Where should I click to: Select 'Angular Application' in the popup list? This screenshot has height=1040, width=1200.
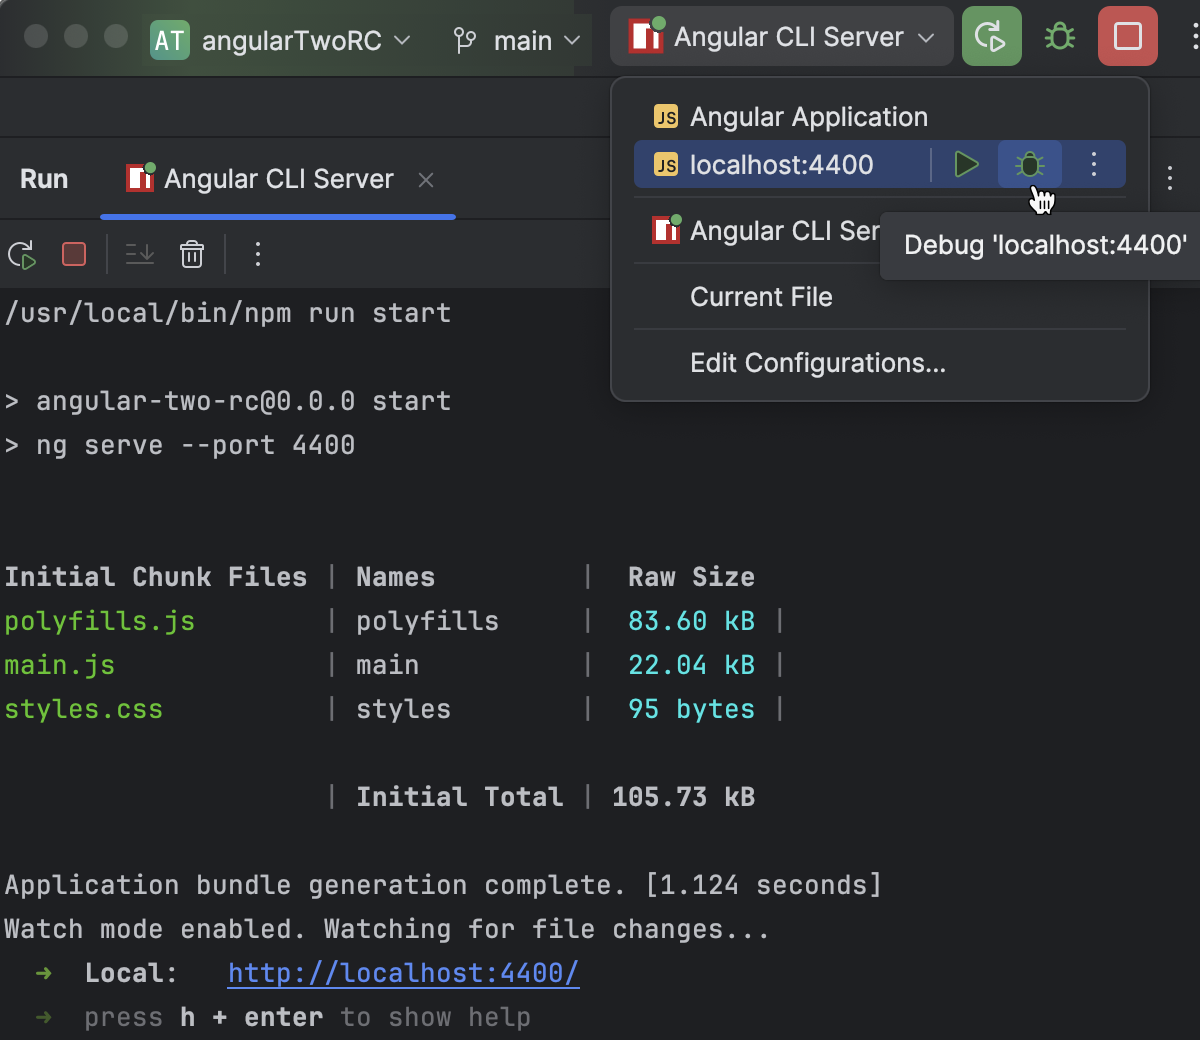click(807, 116)
